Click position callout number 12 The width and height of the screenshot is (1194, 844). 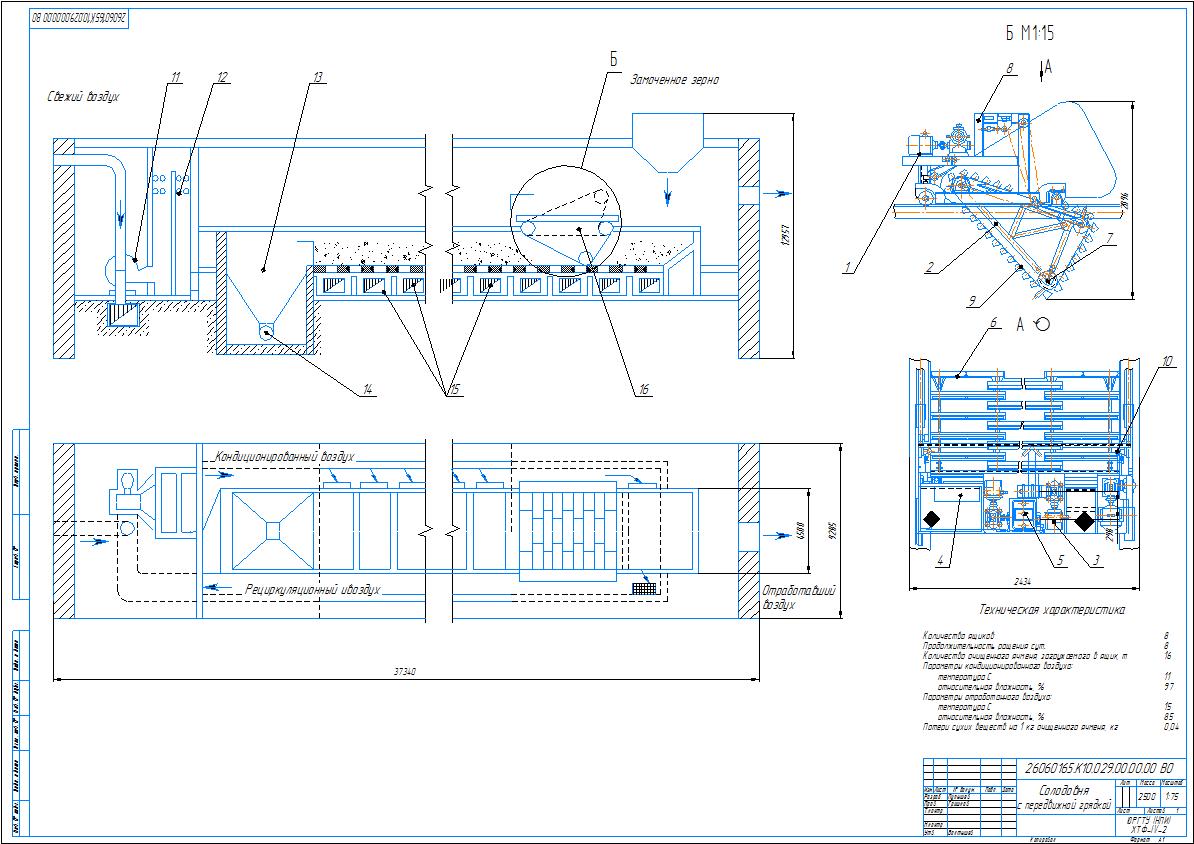tap(222, 78)
